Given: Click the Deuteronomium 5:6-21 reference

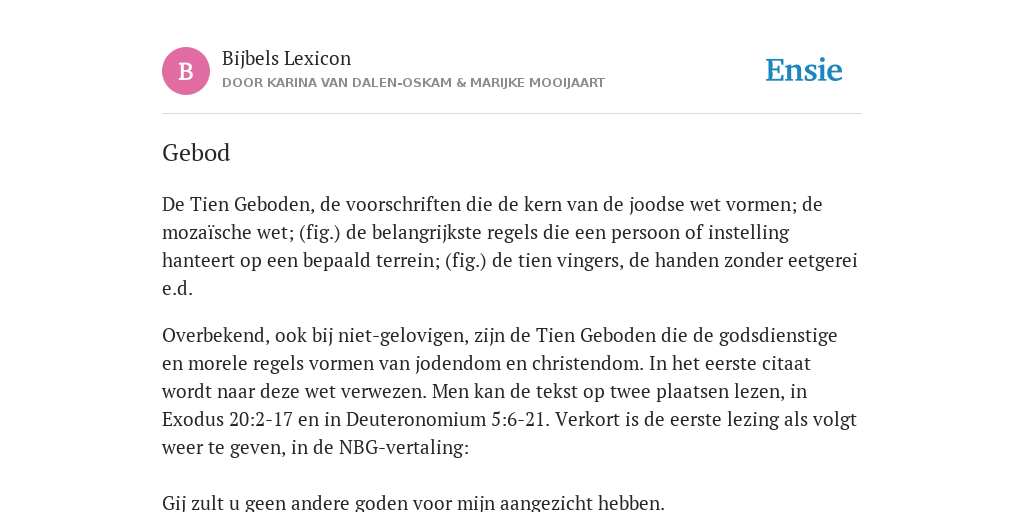Looking at the screenshot, I should (445, 419).
